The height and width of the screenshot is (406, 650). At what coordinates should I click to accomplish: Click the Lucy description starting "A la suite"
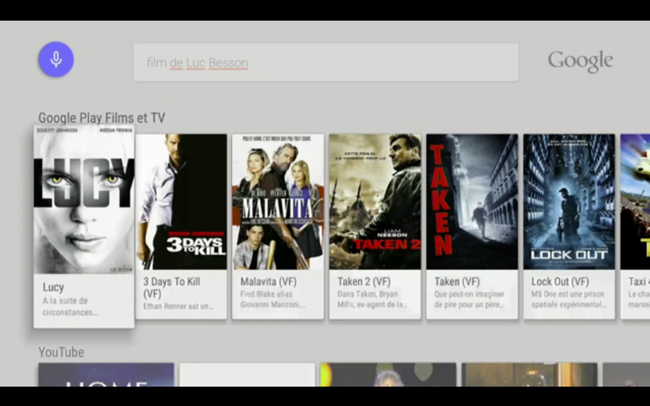pyautogui.click(x=65, y=306)
